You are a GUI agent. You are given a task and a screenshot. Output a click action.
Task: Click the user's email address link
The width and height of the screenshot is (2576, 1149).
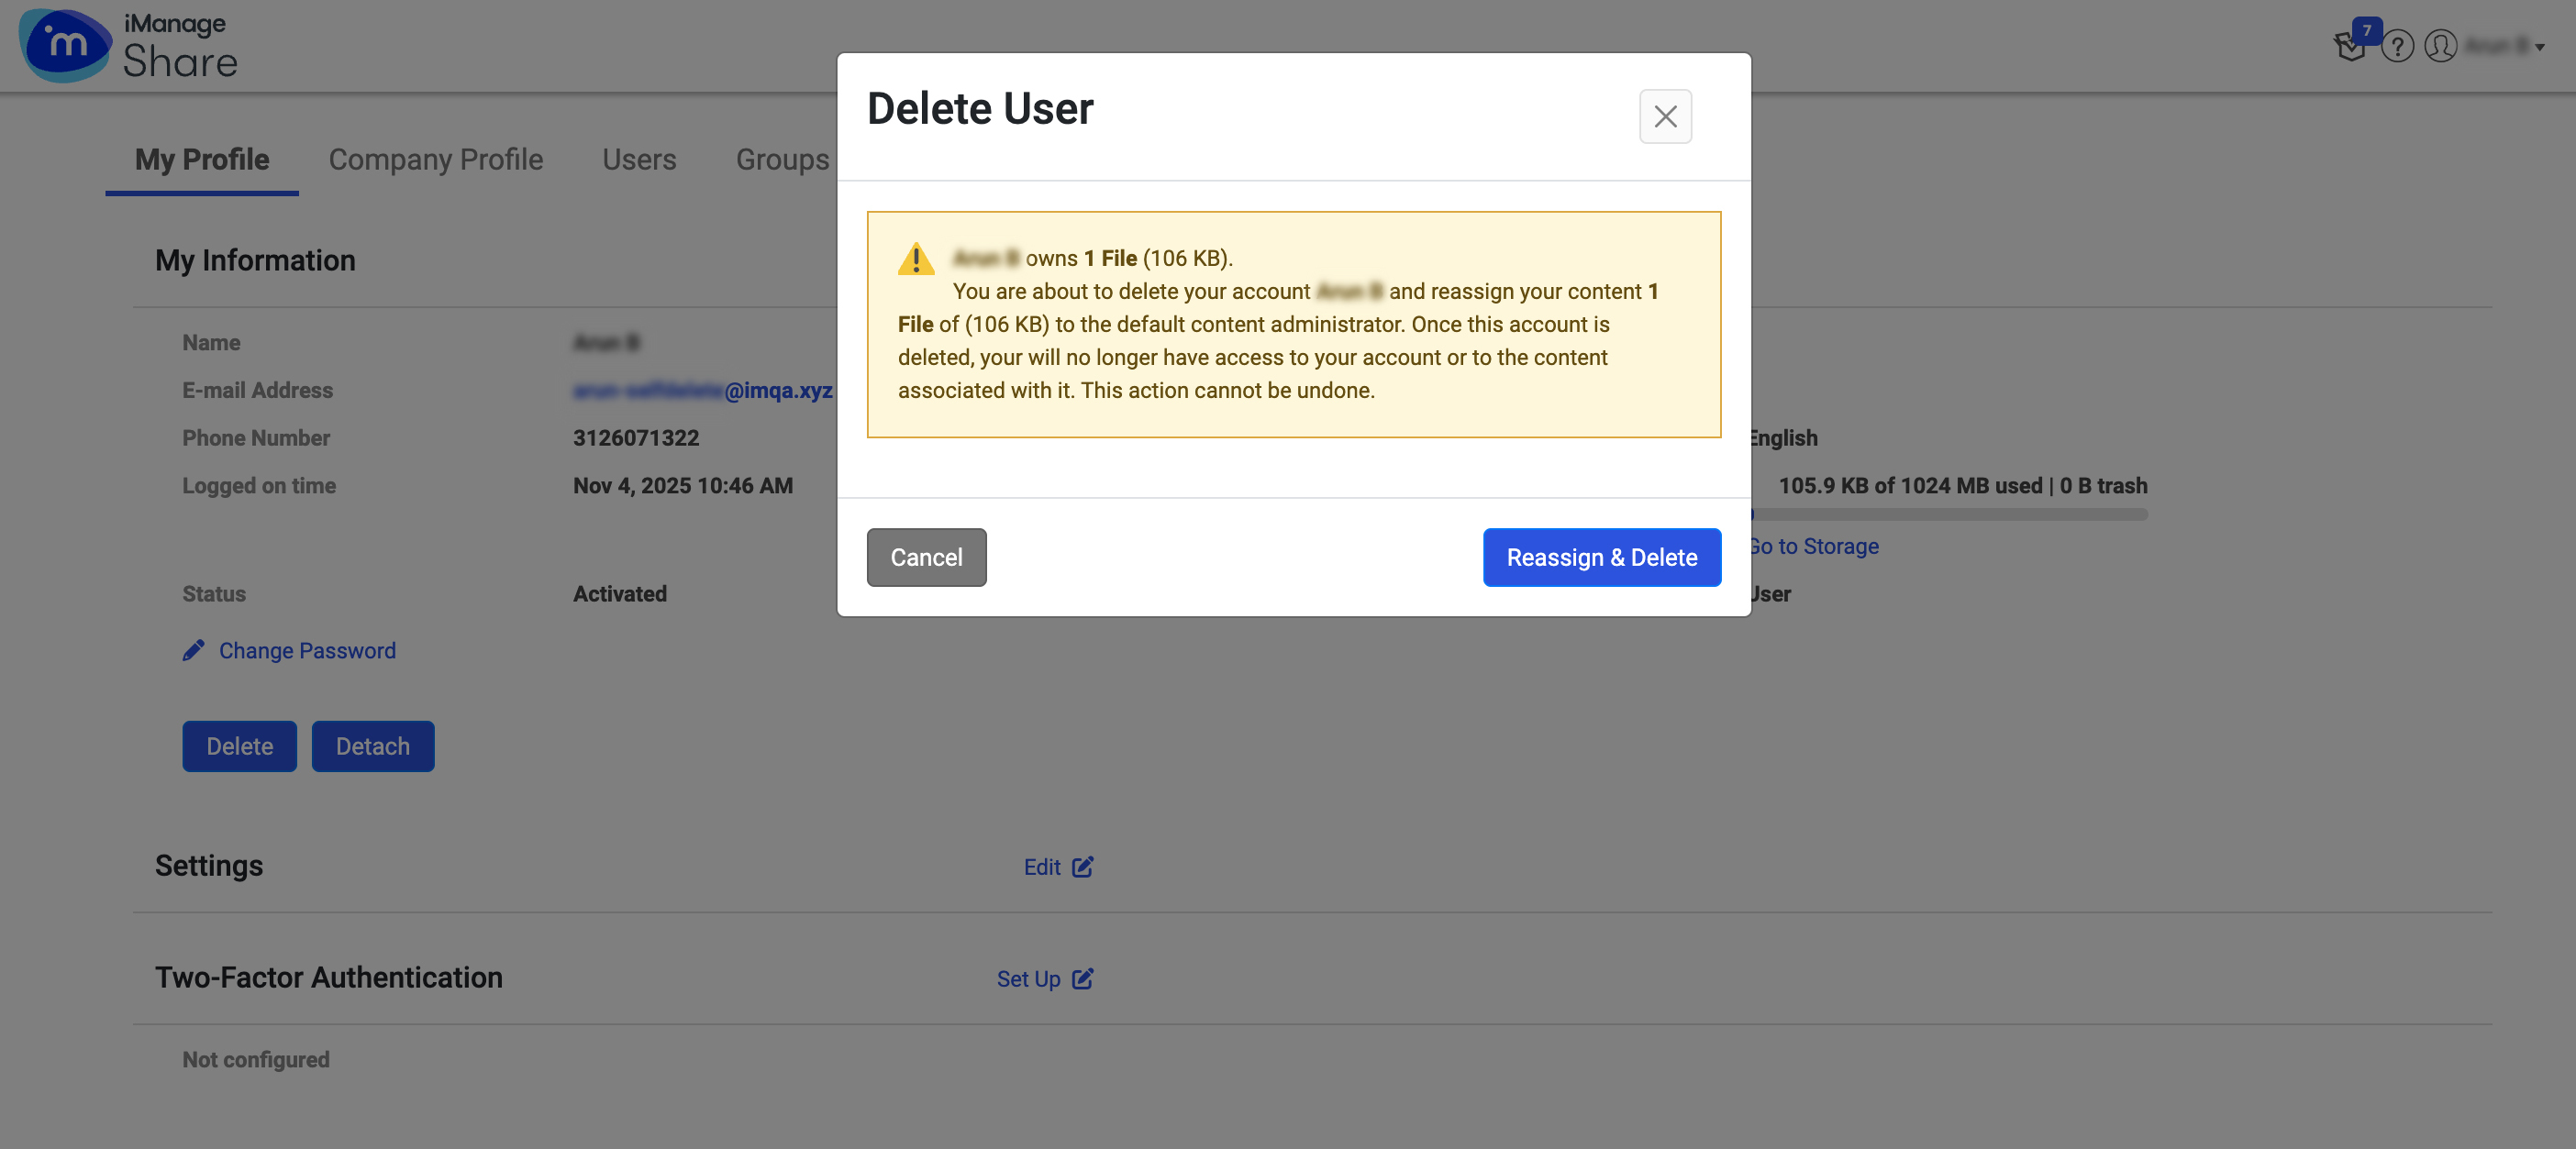pyautogui.click(x=700, y=390)
